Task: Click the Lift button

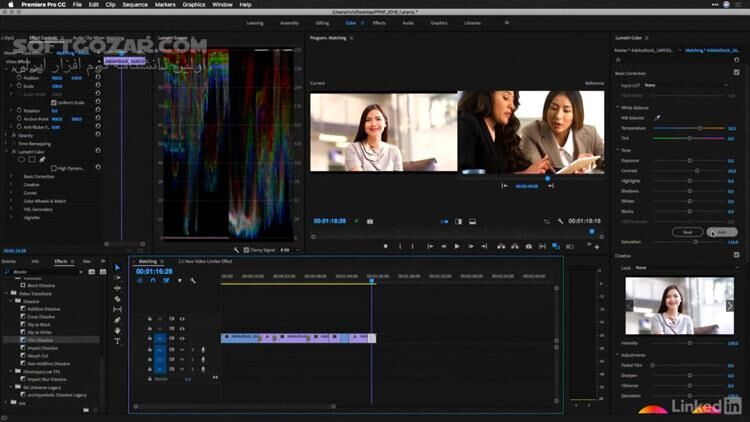Action: point(501,246)
